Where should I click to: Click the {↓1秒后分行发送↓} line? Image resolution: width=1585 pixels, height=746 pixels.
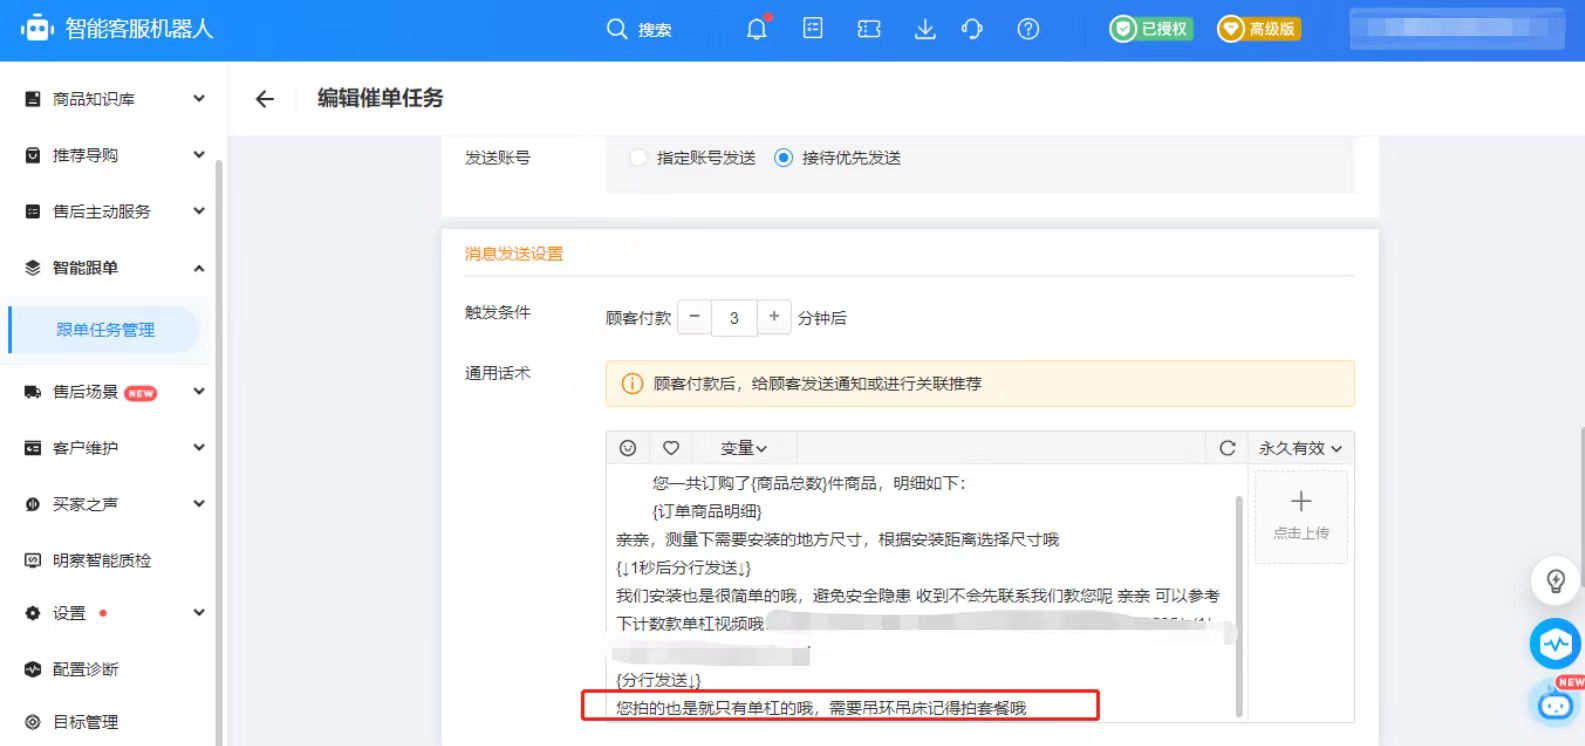pyautogui.click(x=683, y=567)
